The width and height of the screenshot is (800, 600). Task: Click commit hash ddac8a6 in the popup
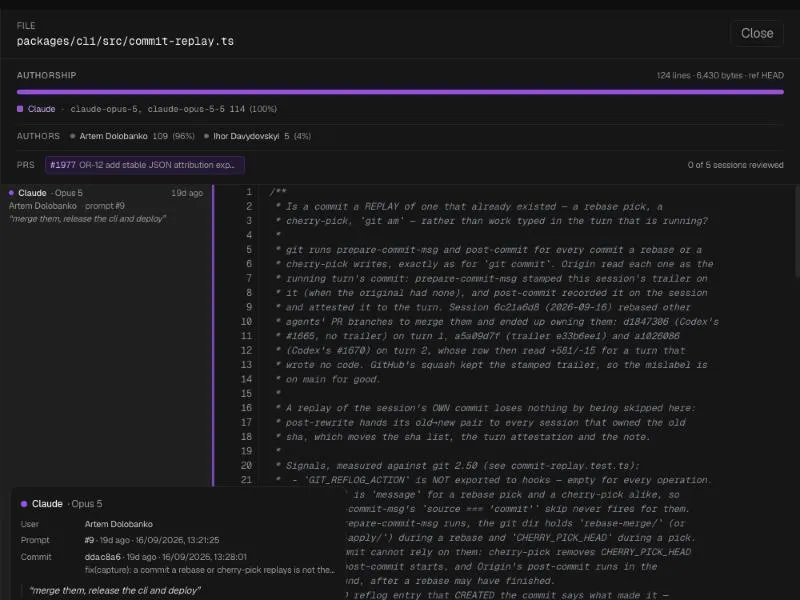click(x=103, y=557)
